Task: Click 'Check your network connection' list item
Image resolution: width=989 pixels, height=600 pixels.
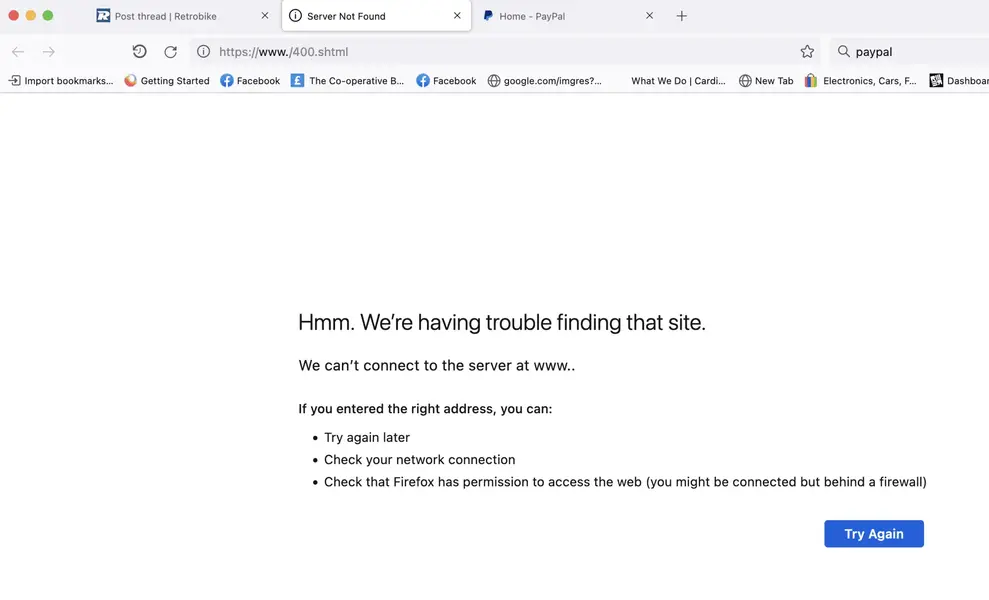Action: [x=419, y=460]
